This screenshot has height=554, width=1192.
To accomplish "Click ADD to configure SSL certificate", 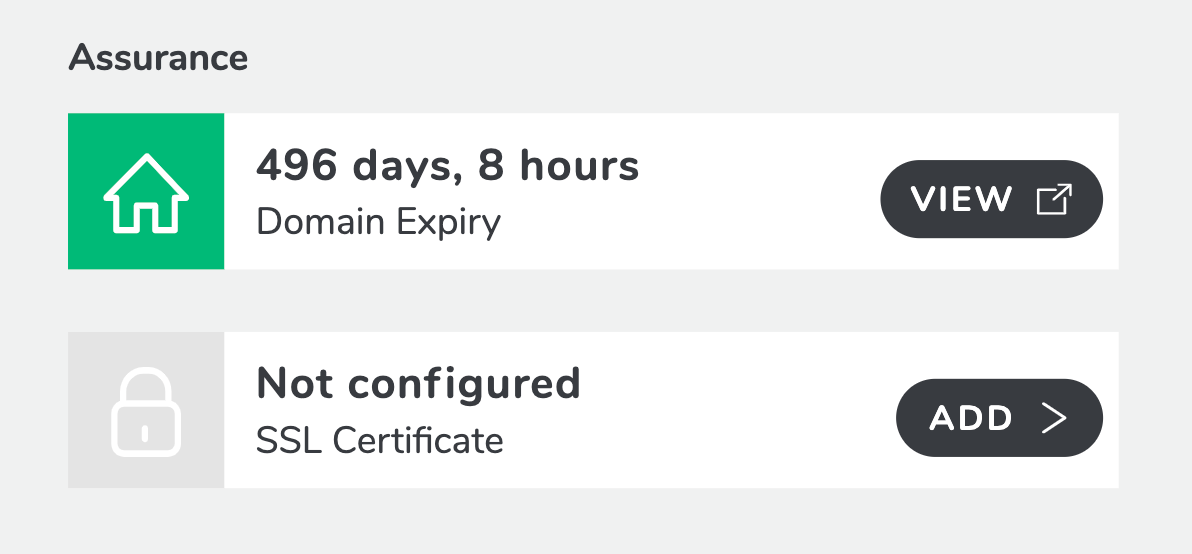I will (x=999, y=418).
